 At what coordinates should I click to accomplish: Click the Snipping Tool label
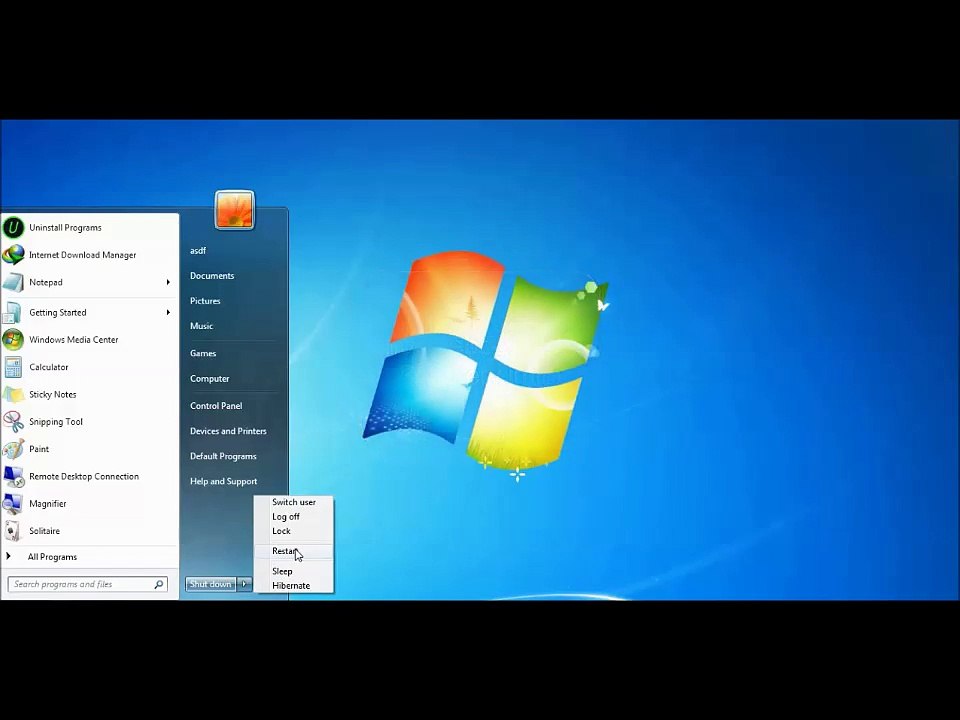pyautogui.click(x=56, y=422)
